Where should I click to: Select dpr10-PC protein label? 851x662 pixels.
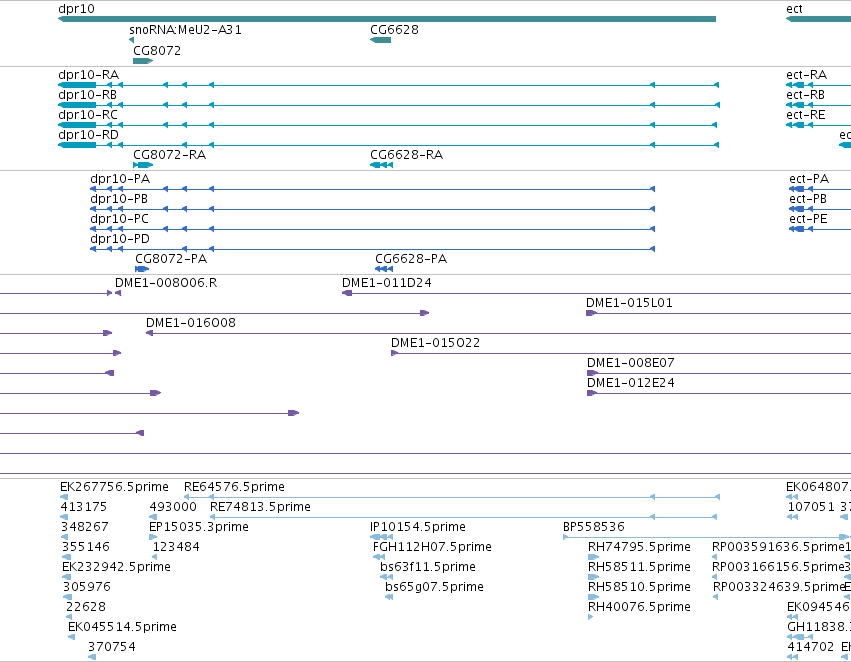(119, 219)
